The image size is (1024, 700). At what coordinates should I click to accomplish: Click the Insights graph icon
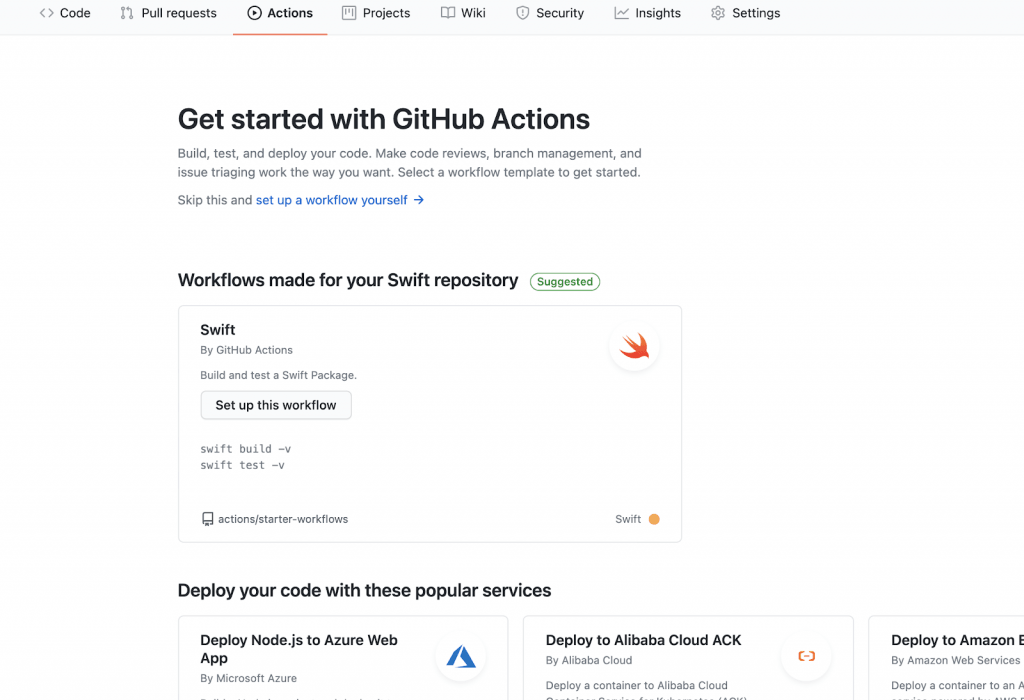[x=622, y=13]
